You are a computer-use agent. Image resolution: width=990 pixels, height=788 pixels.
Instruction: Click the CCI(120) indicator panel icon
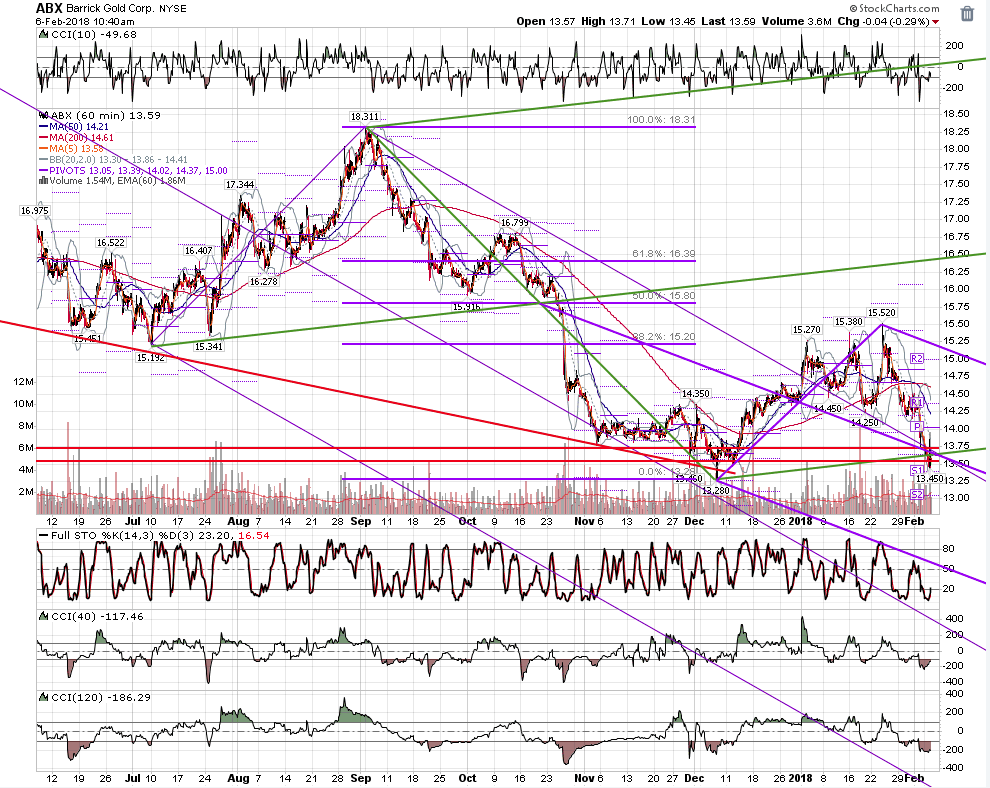44,697
